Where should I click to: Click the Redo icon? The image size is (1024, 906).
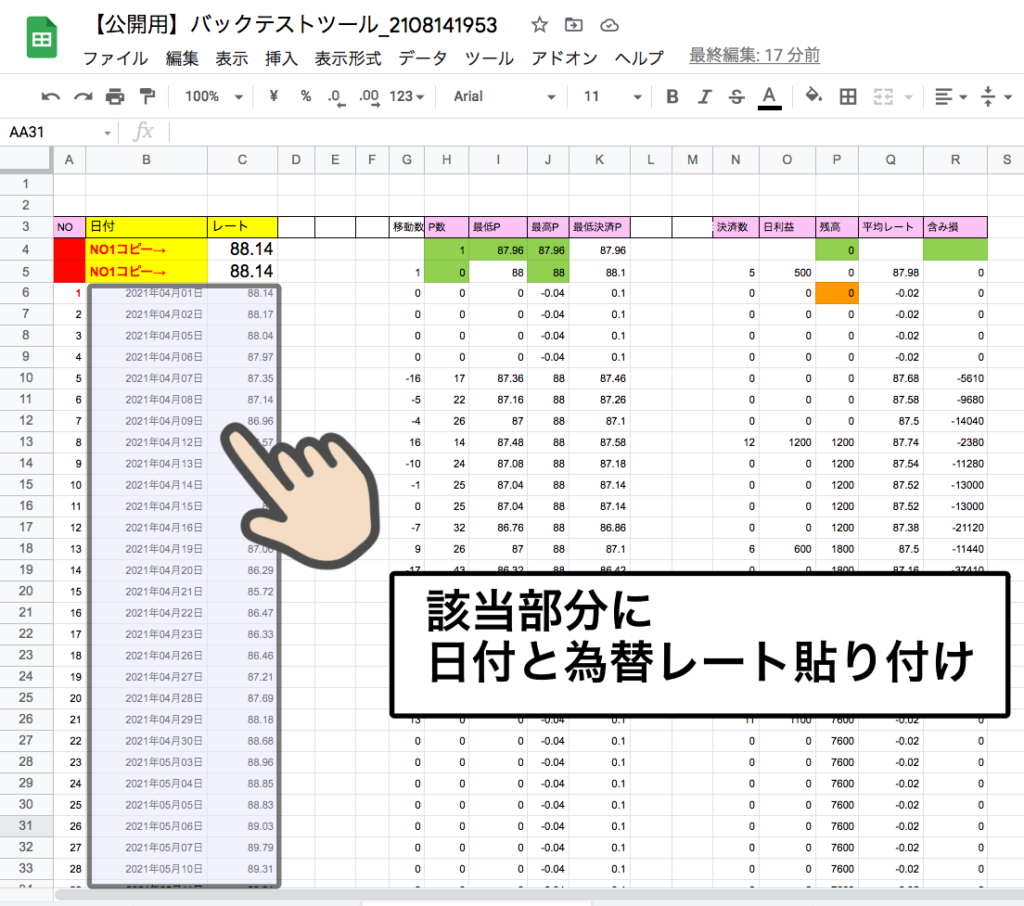coord(84,96)
